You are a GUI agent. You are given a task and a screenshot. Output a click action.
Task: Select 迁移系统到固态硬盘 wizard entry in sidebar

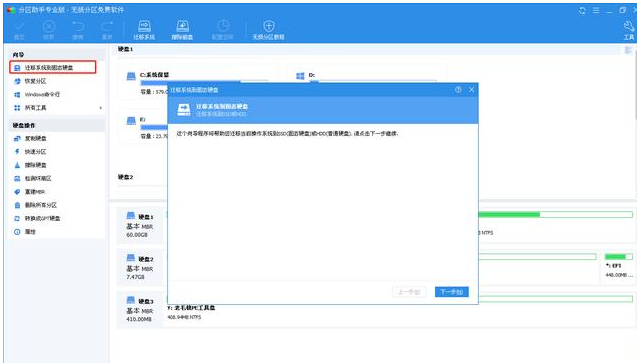53,67
